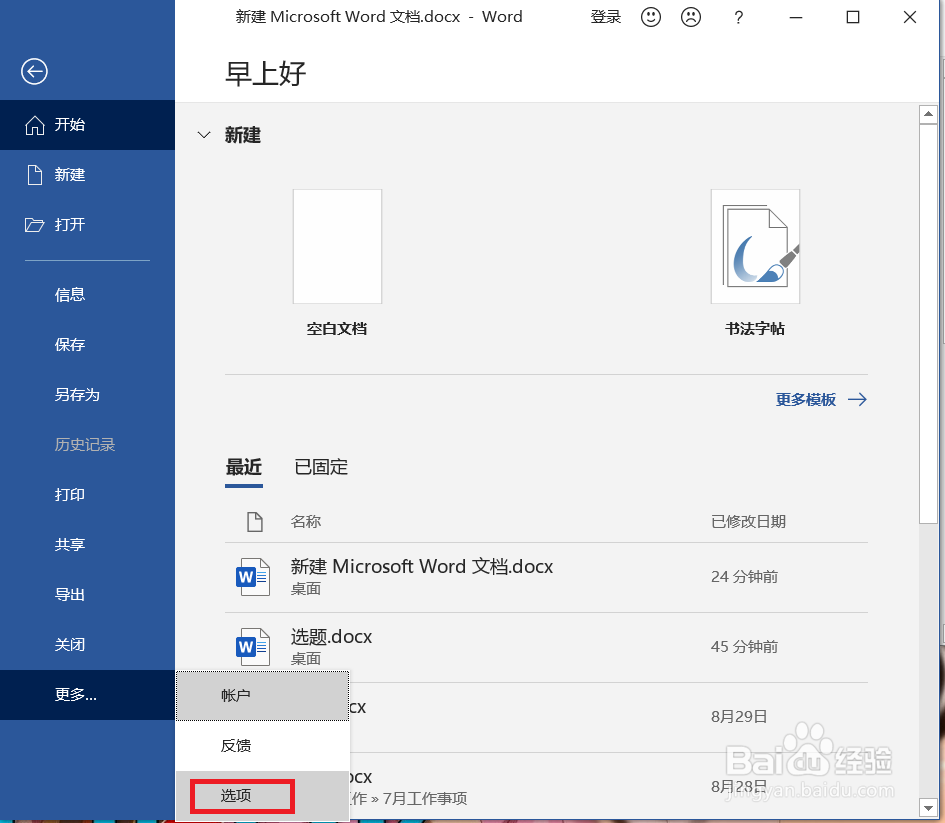Click the open folder icon beside 打开

coord(34,225)
